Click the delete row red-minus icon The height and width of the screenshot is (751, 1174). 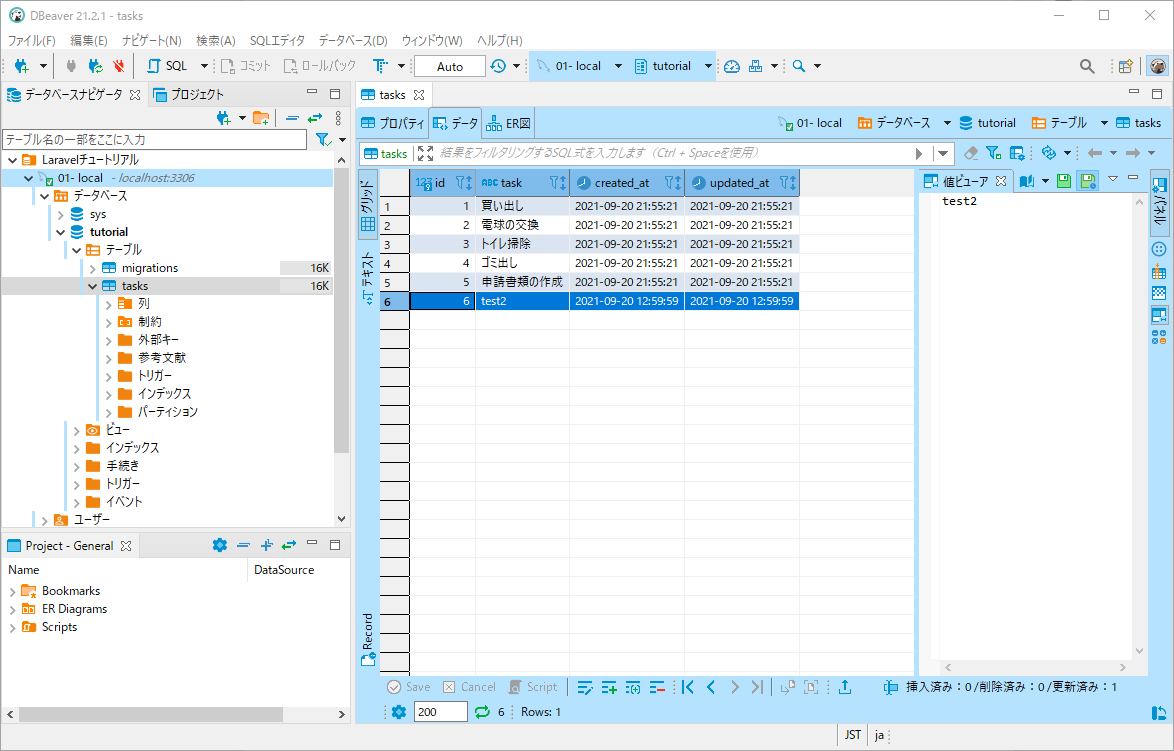point(657,687)
